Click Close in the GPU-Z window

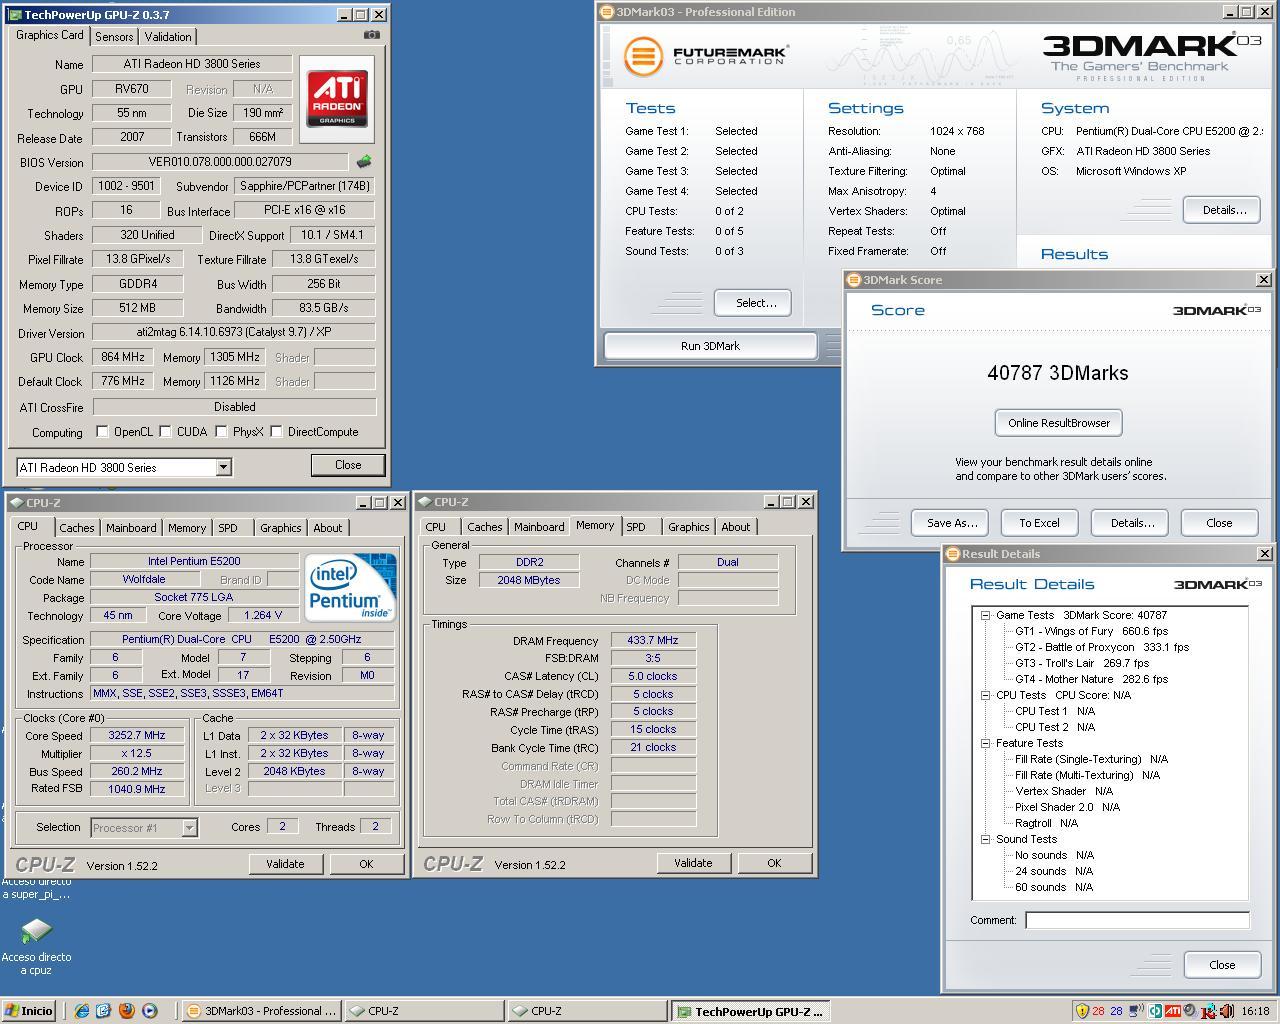pyautogui.click(x=348, y=465)
